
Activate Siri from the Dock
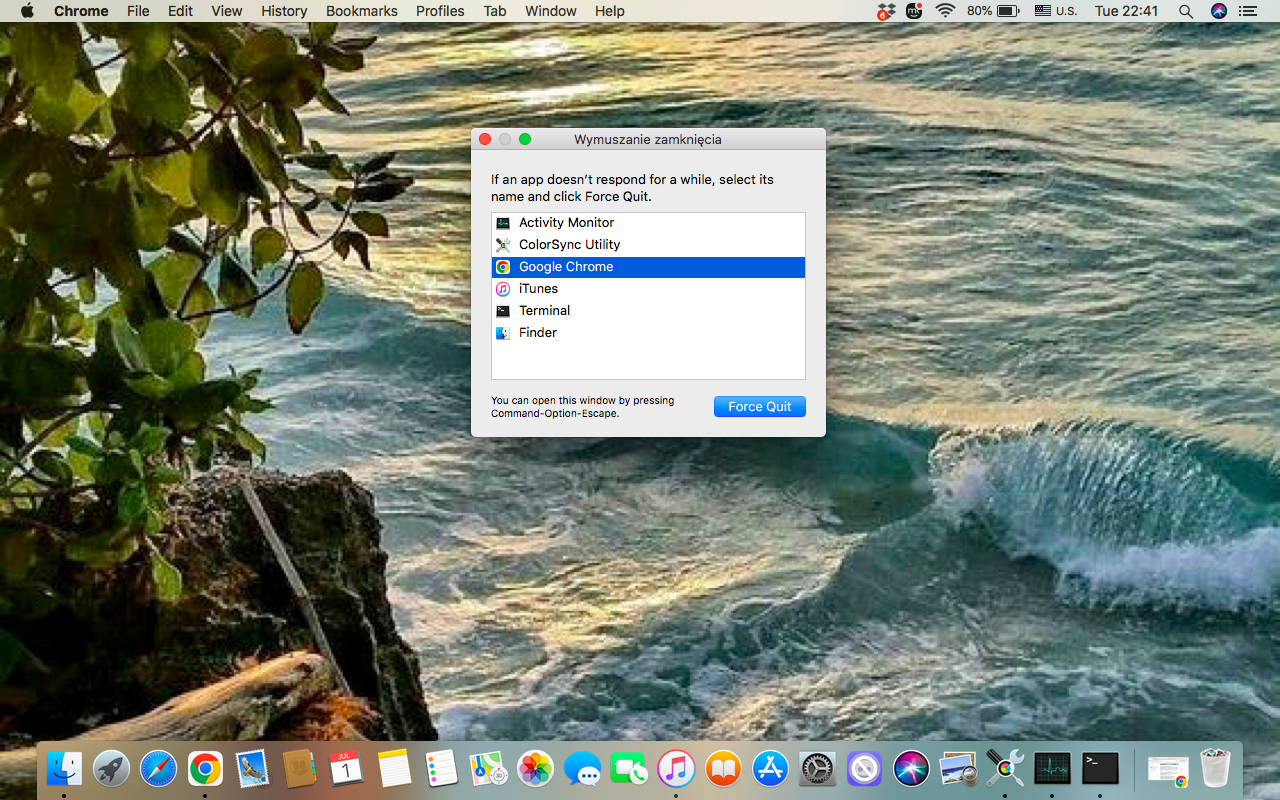coord(910,769)
